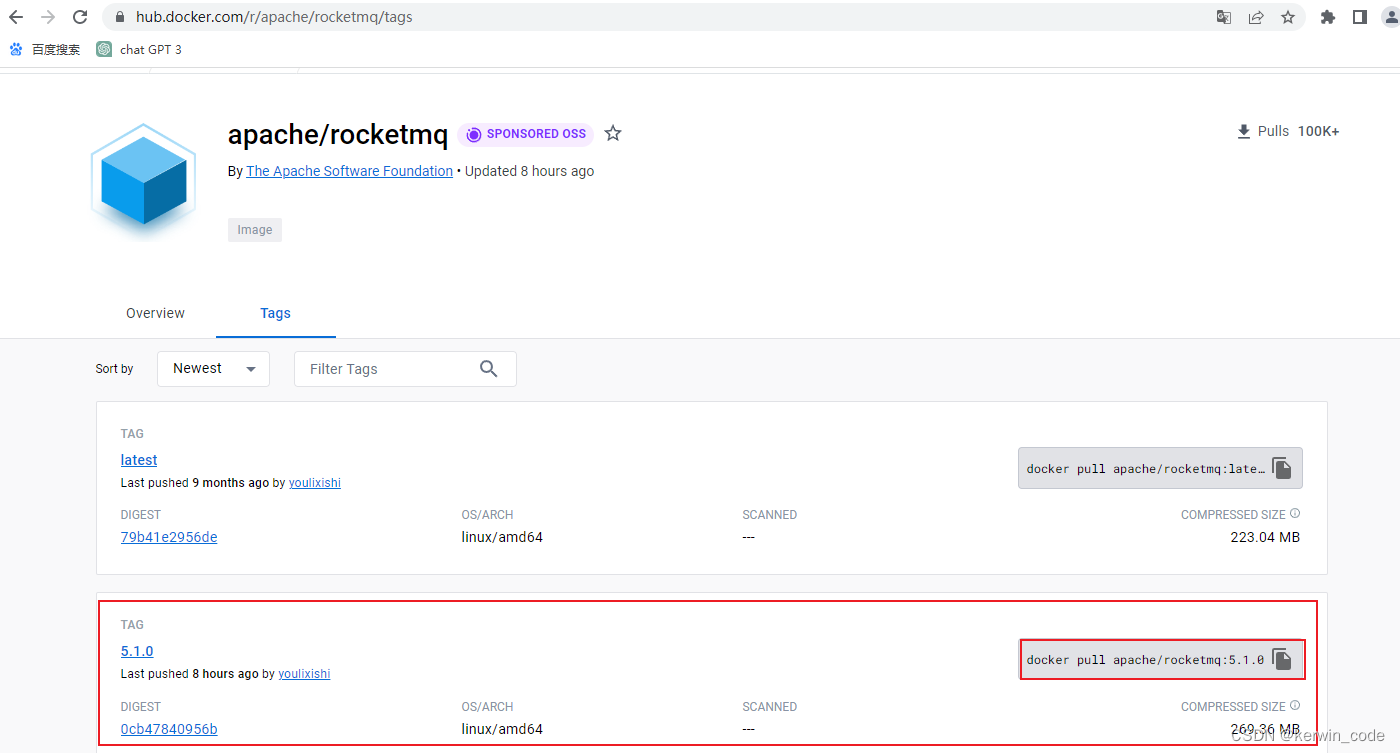This screenshot has width=1400, height=753.
Task: Click linux/amd64 in the latest row
Action: click(502, 537)
